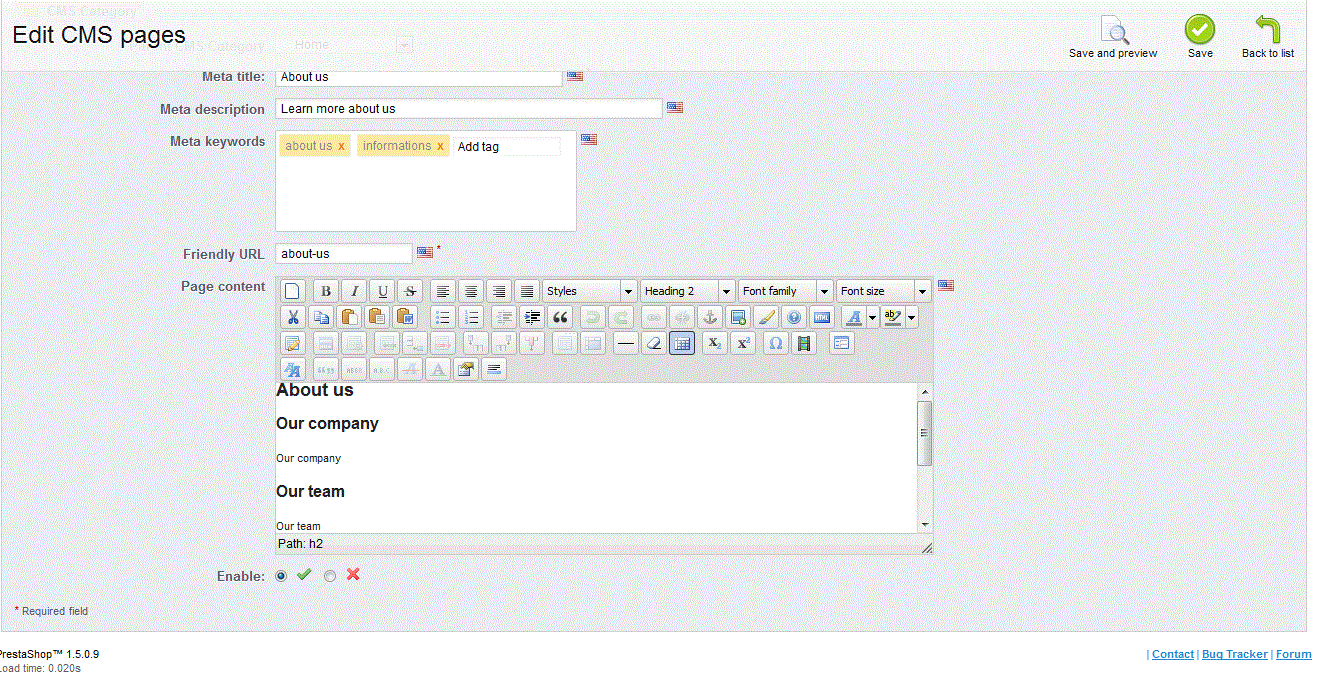Image resolution: width=1320 pixels, height=690 pixels.
Task: Select the disable (red X) radio button
Action: click(330, 576)
